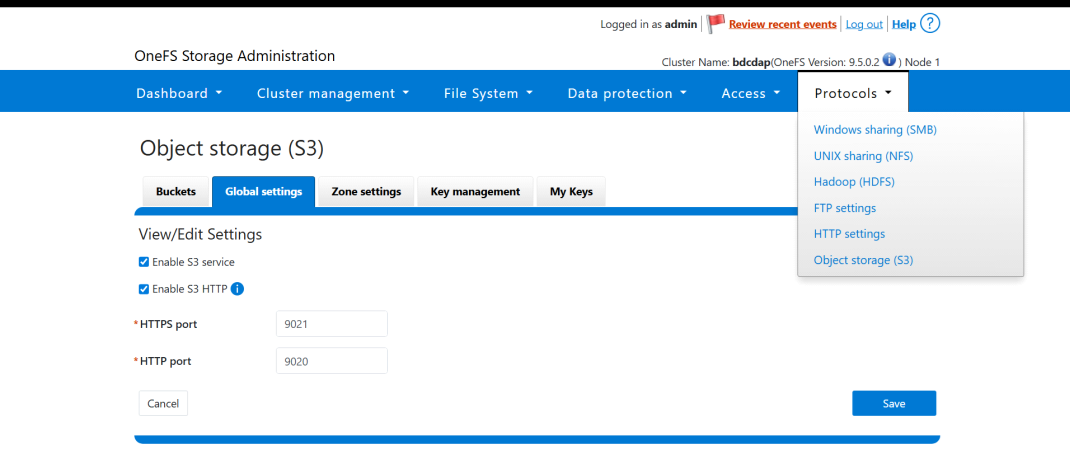Open the Key management tab

[476, 192]
